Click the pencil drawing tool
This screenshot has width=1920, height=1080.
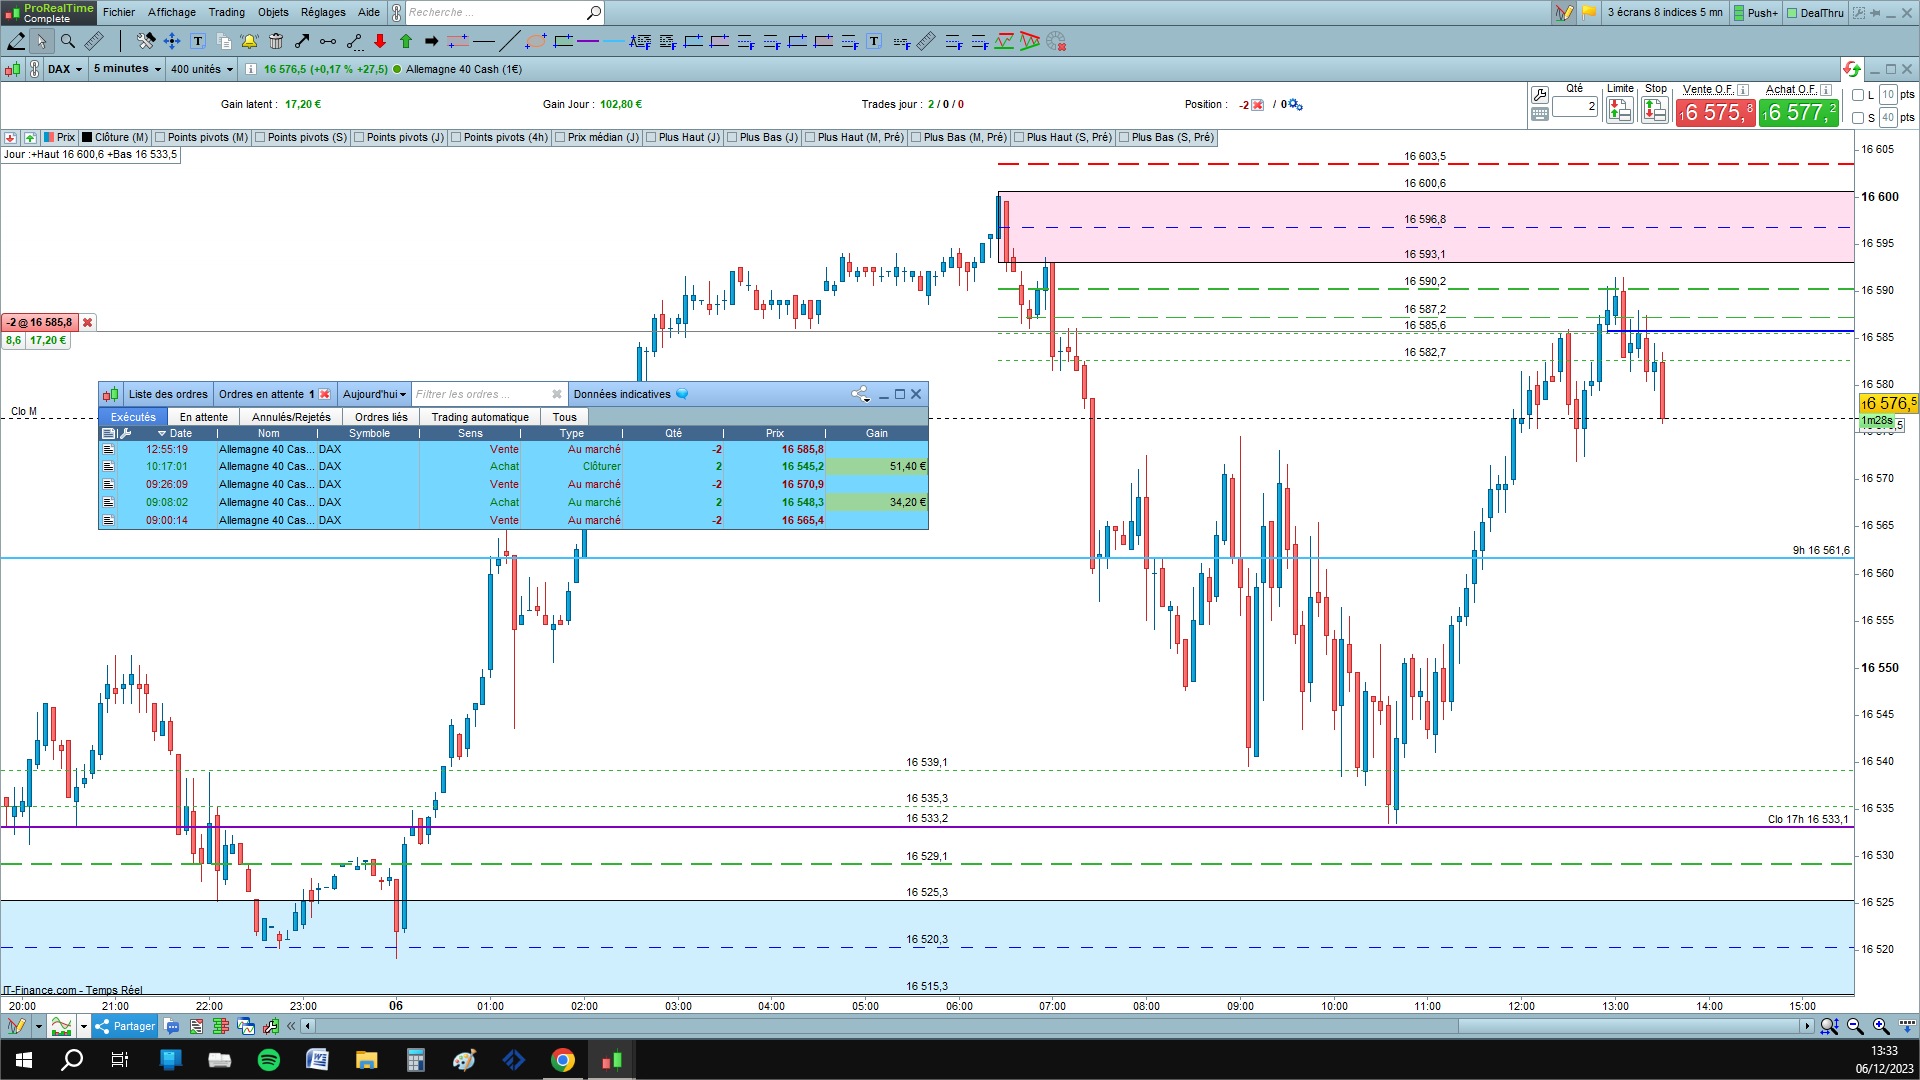[x=16, y=41]
